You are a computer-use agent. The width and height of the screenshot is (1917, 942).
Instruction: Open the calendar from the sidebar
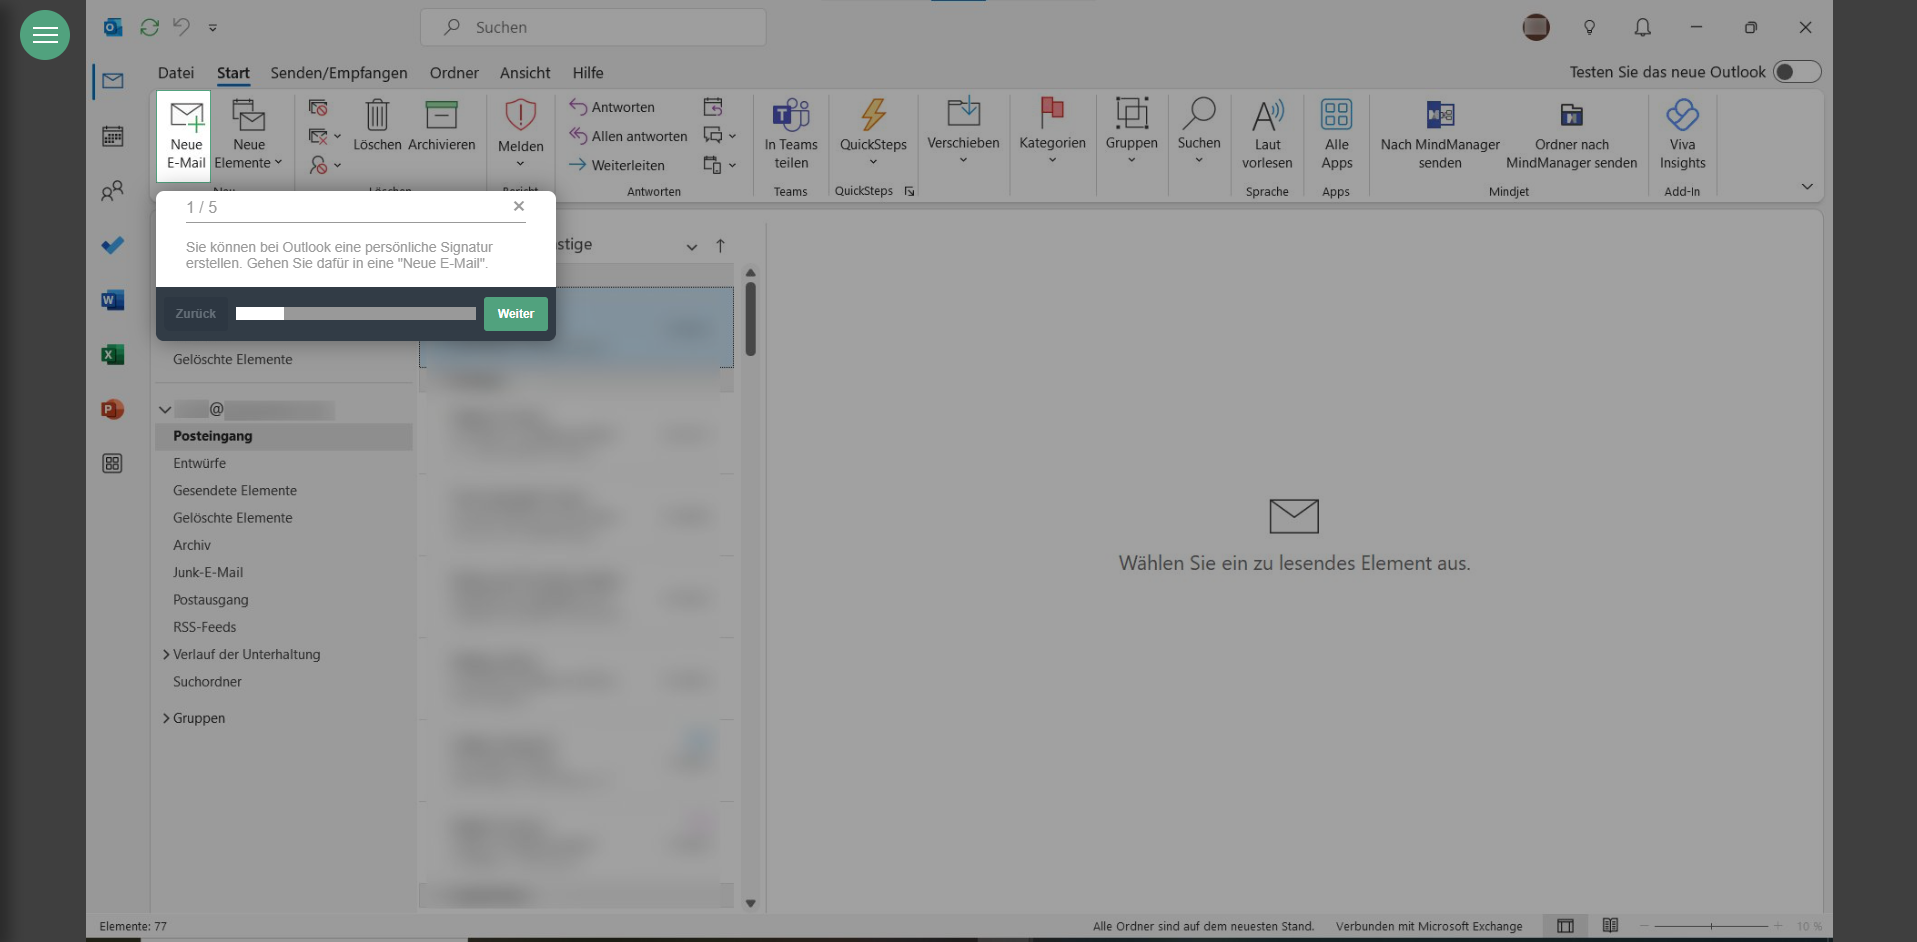(x=113, y=136)
